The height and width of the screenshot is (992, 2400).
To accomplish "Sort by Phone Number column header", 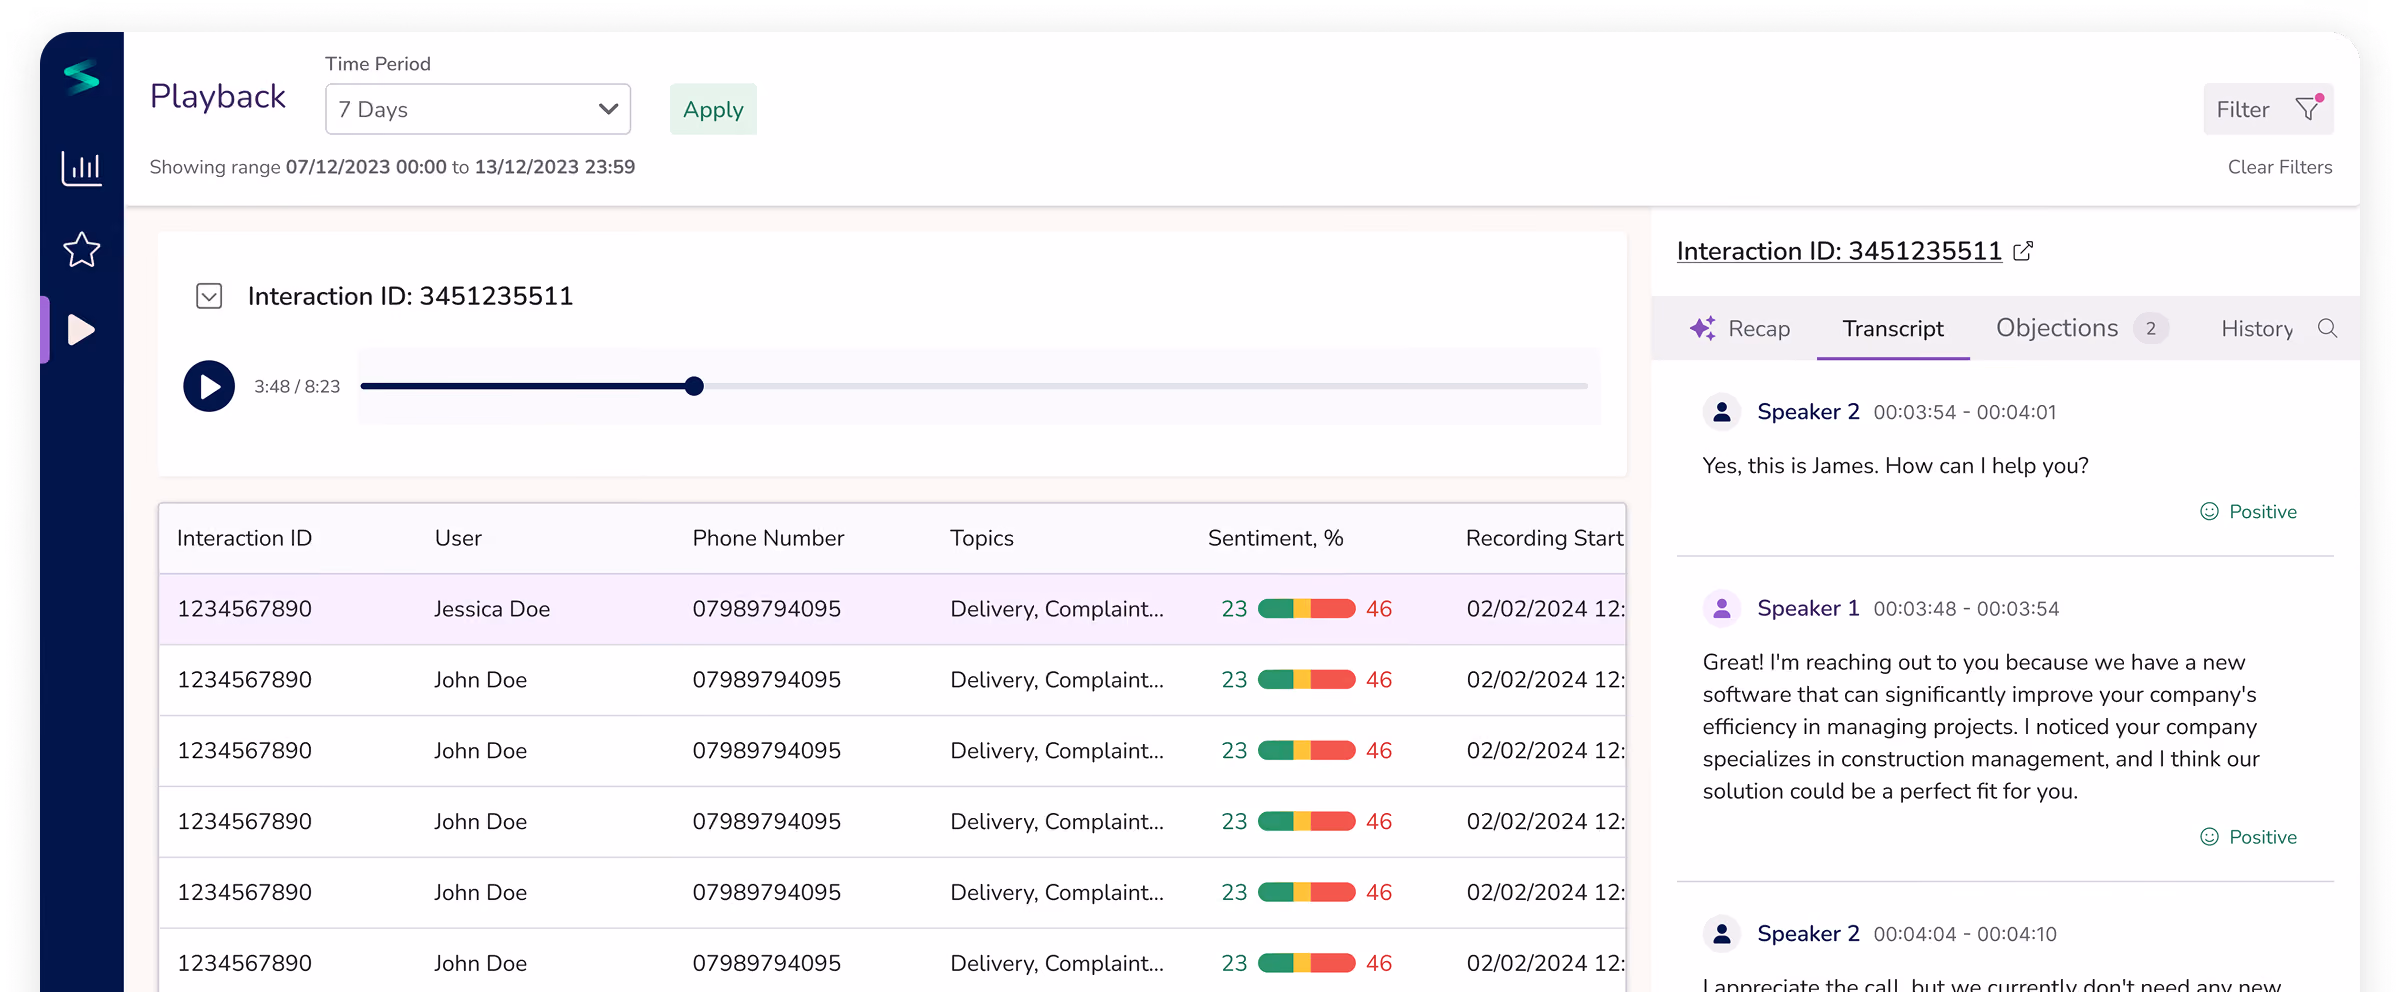I will (x=768, y=538).
